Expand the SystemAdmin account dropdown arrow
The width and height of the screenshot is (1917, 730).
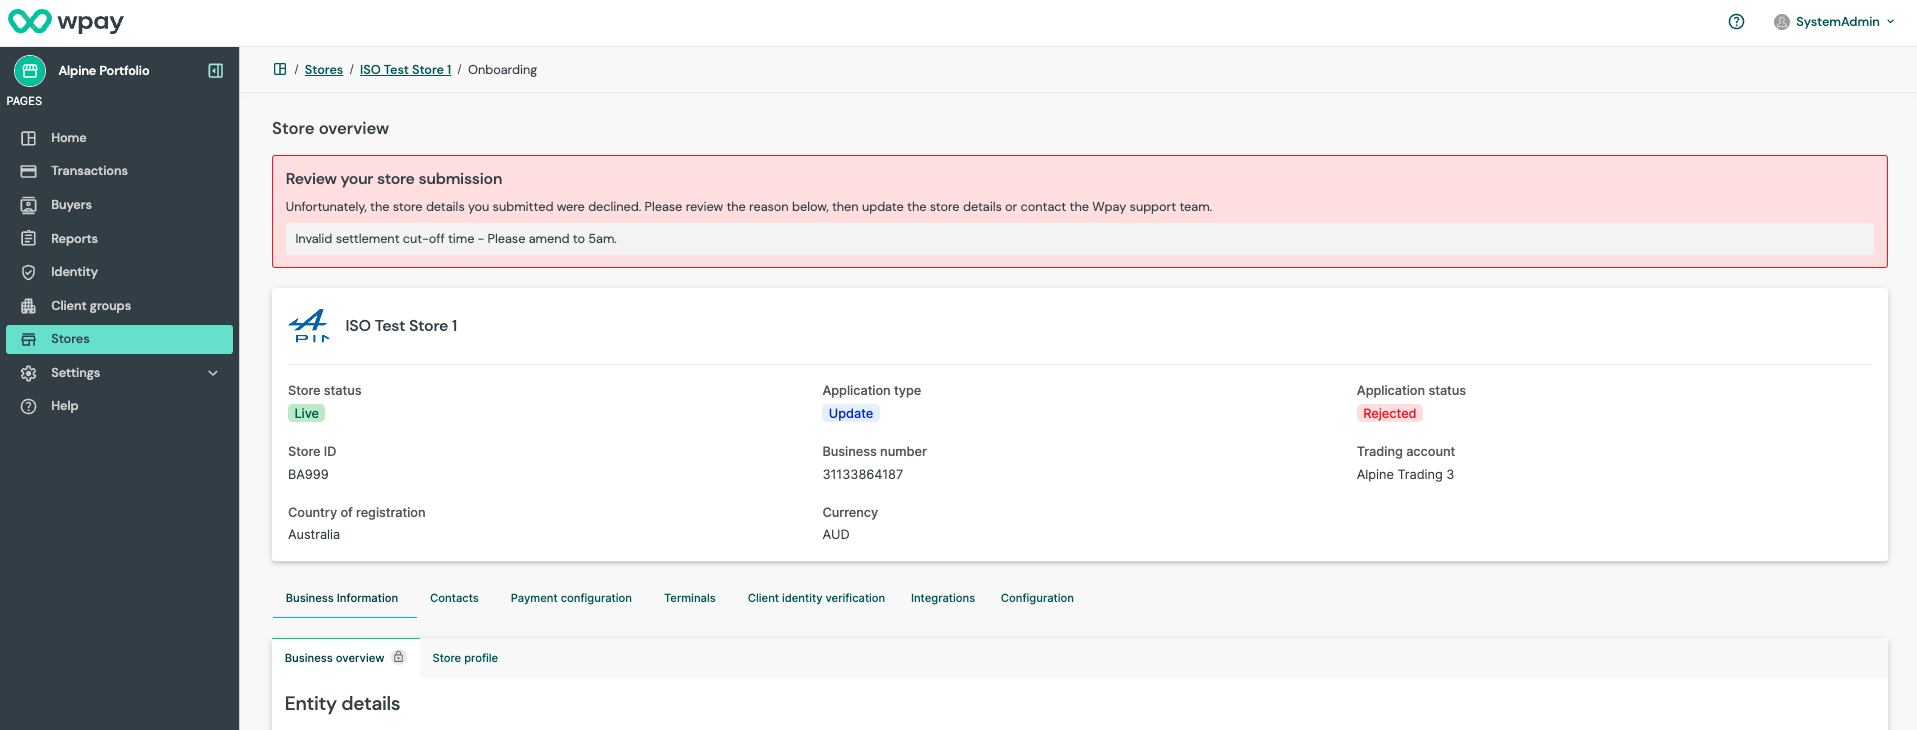(x=1890, y=22)
